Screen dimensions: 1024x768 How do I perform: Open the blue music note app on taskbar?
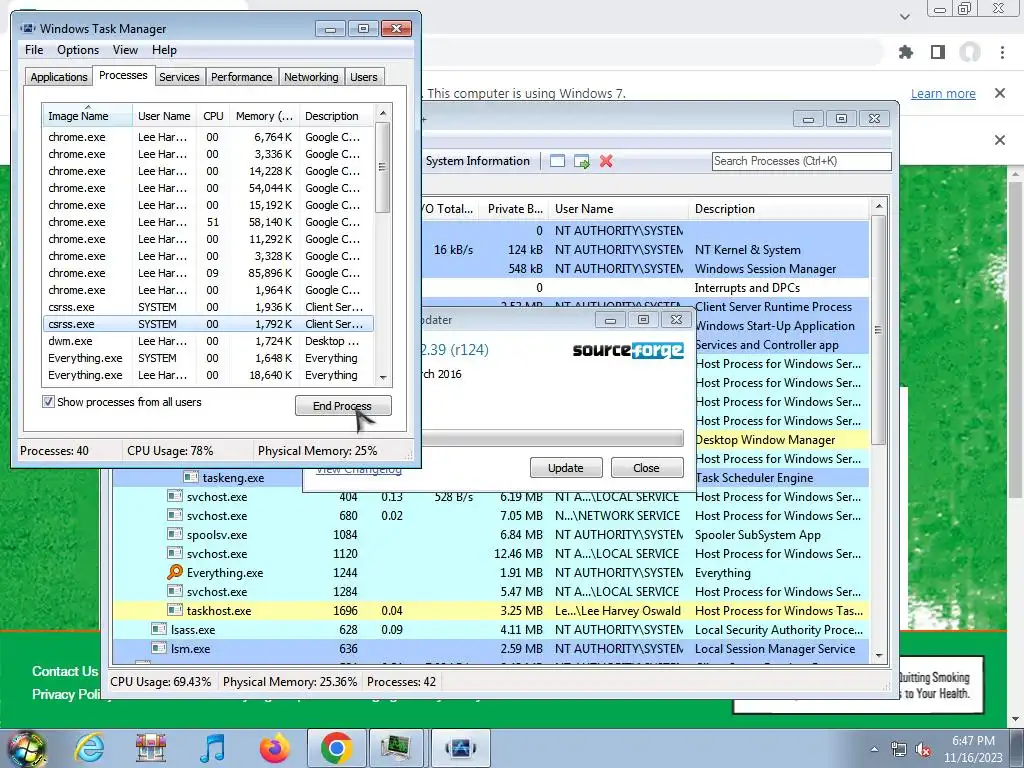[212, 748]
